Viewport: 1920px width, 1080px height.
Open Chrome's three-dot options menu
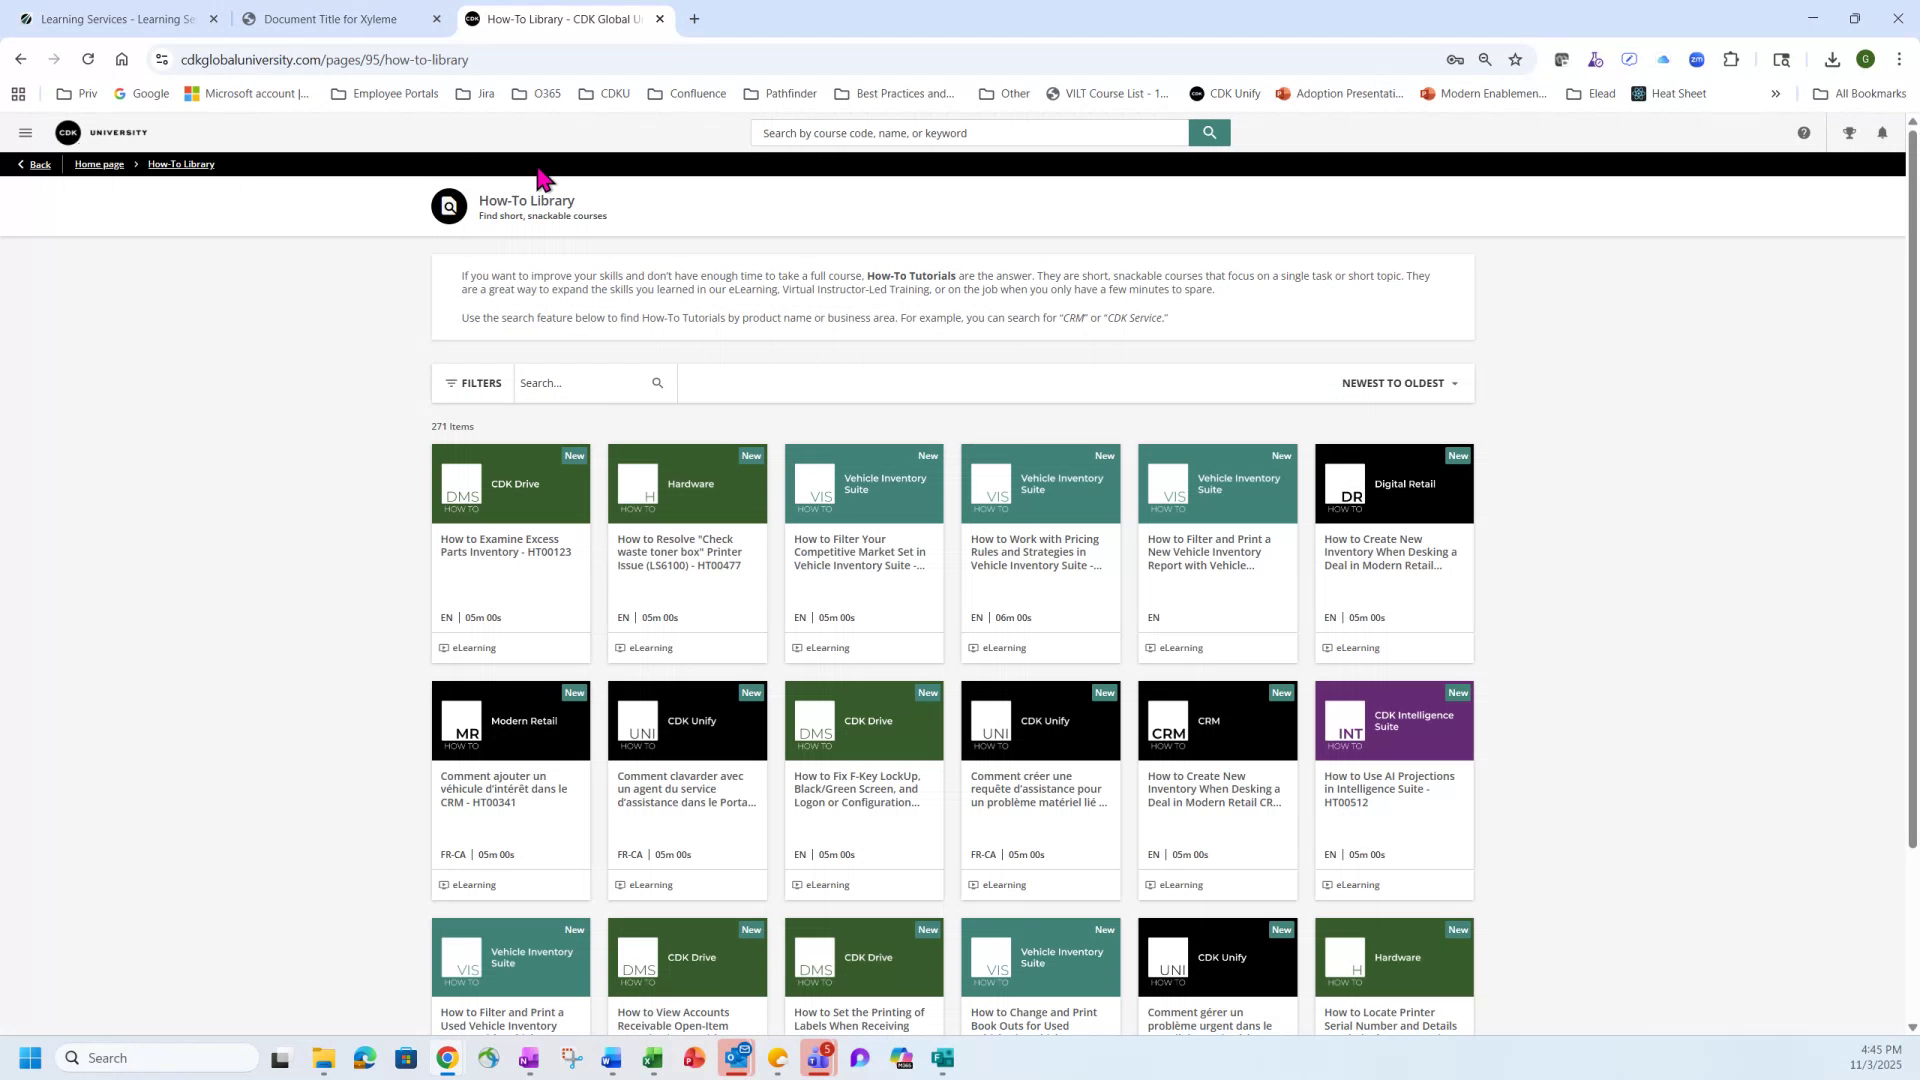[x=1901, y=59]
